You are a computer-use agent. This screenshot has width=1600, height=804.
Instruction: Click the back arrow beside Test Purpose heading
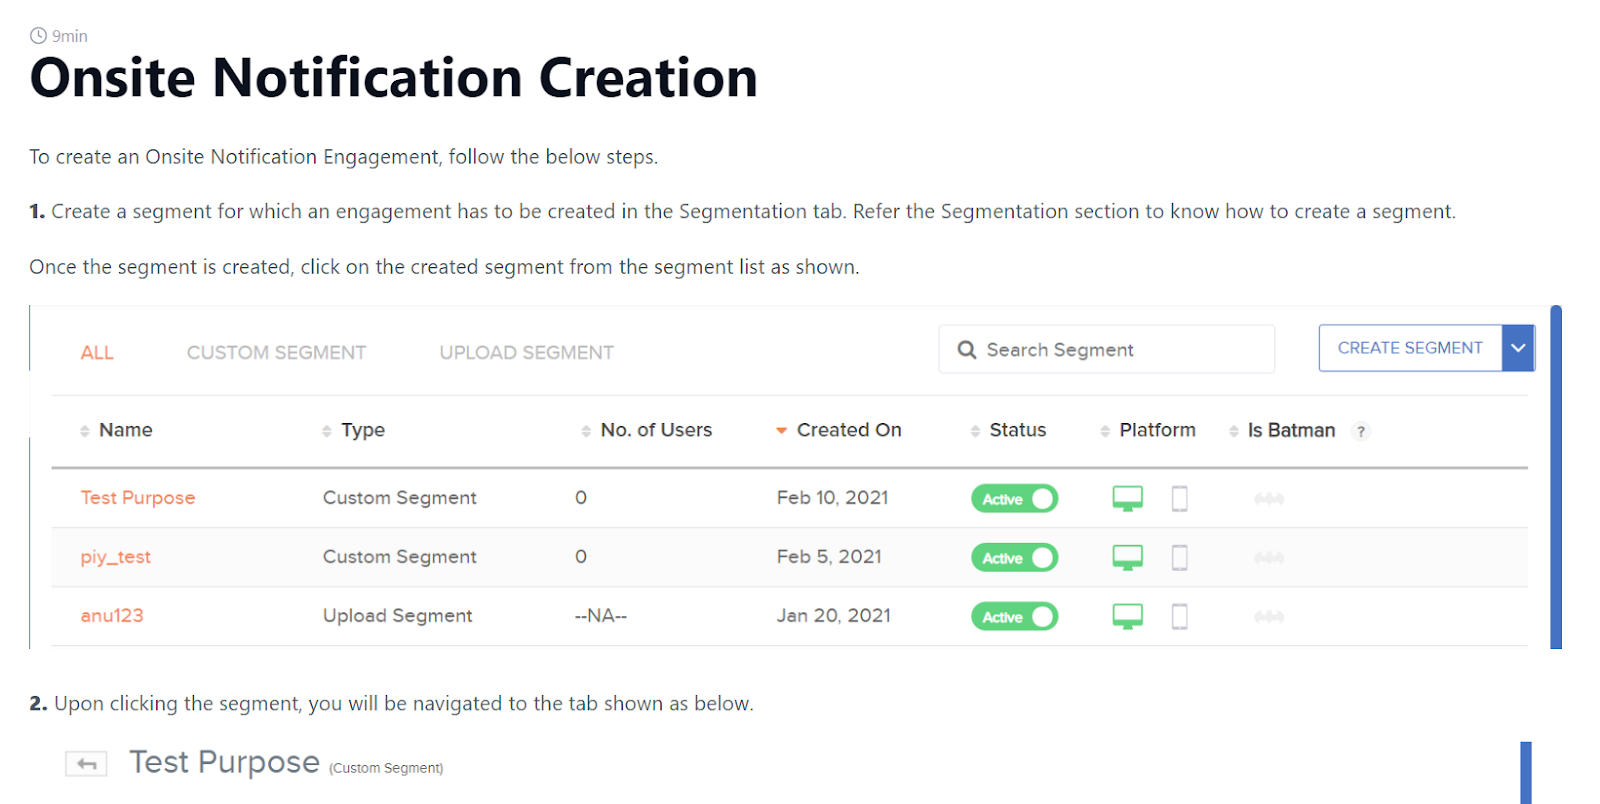[x=85, y=762]
